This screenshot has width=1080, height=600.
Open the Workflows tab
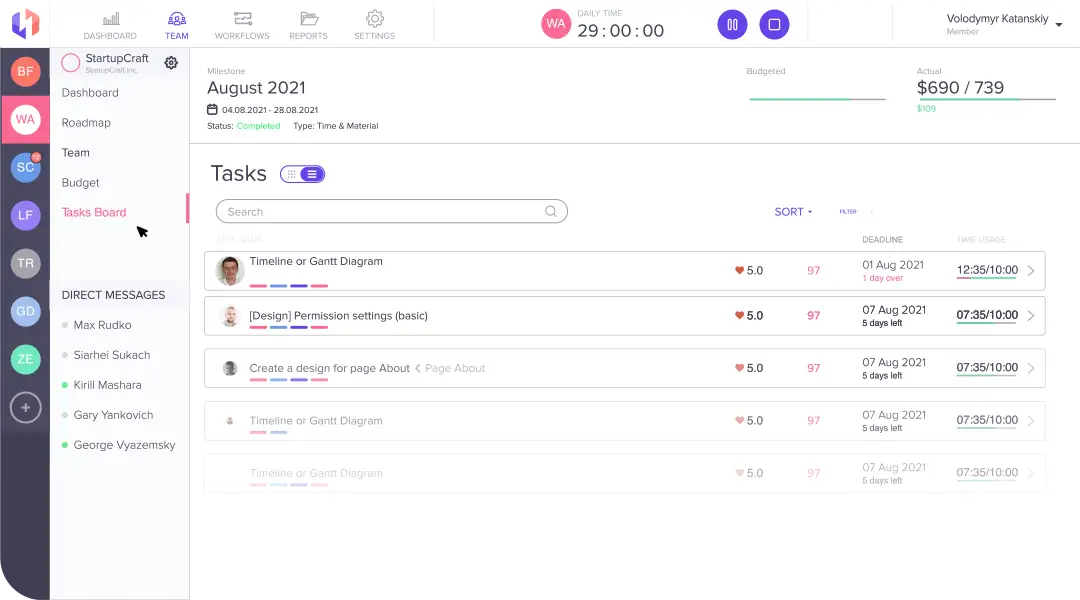pos(242,25)
